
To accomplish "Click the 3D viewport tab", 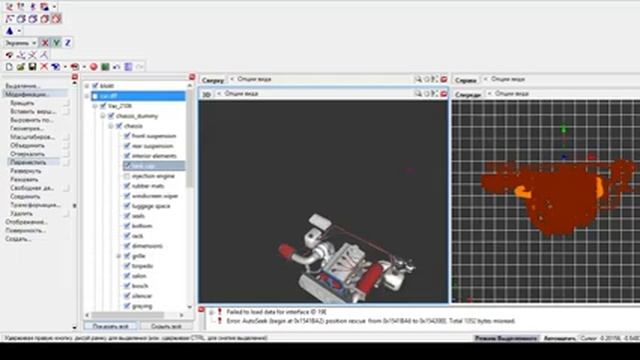I will tap(207, 94).
